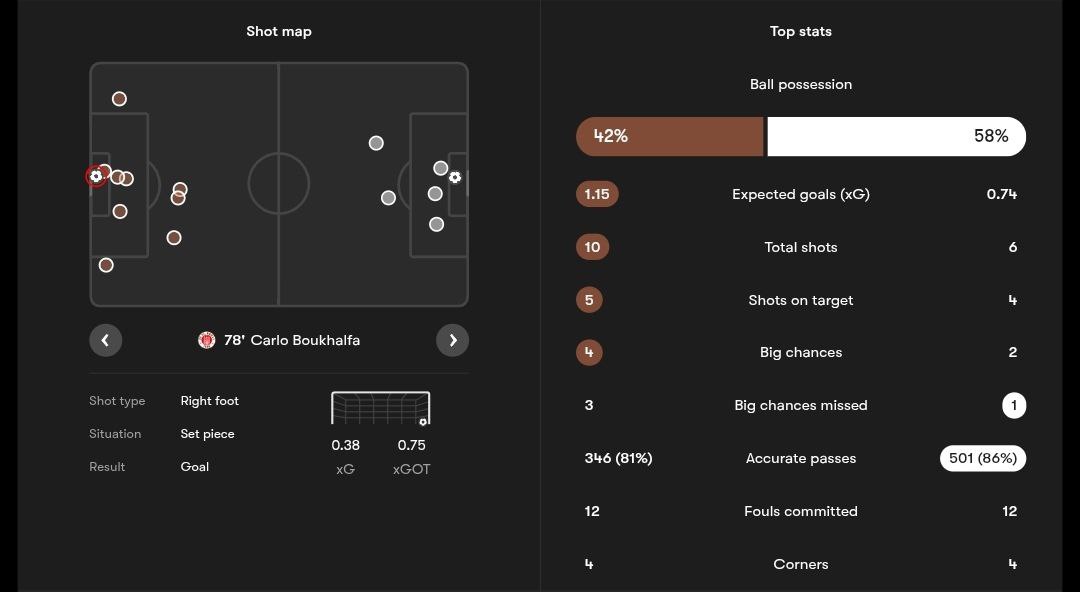Viewport: 1080px width, 592px height.
Task: Open the Shot map heading
Action: (279, 31)
